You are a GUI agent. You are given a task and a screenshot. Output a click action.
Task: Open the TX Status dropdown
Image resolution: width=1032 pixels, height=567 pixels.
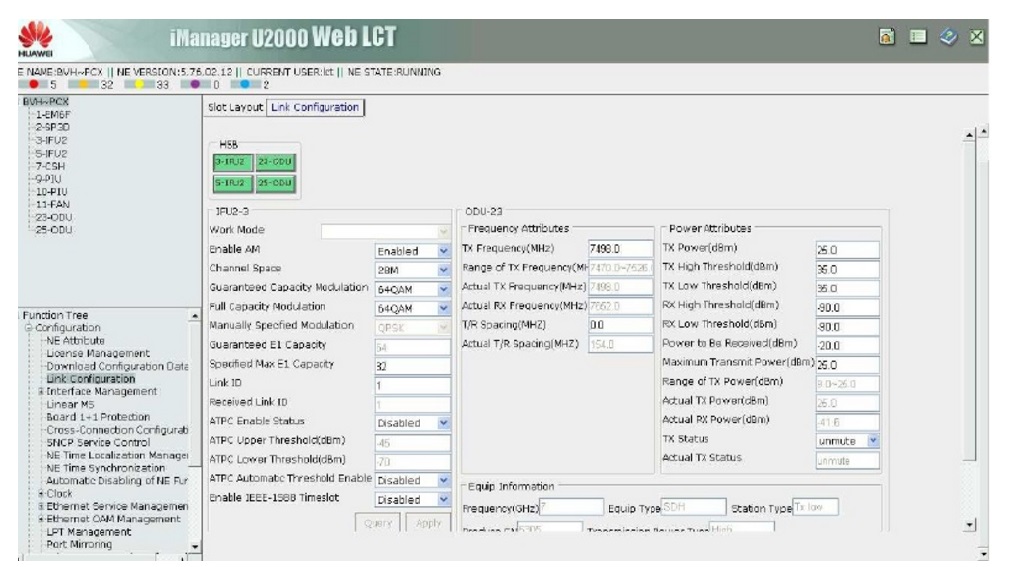coord(873,441)
